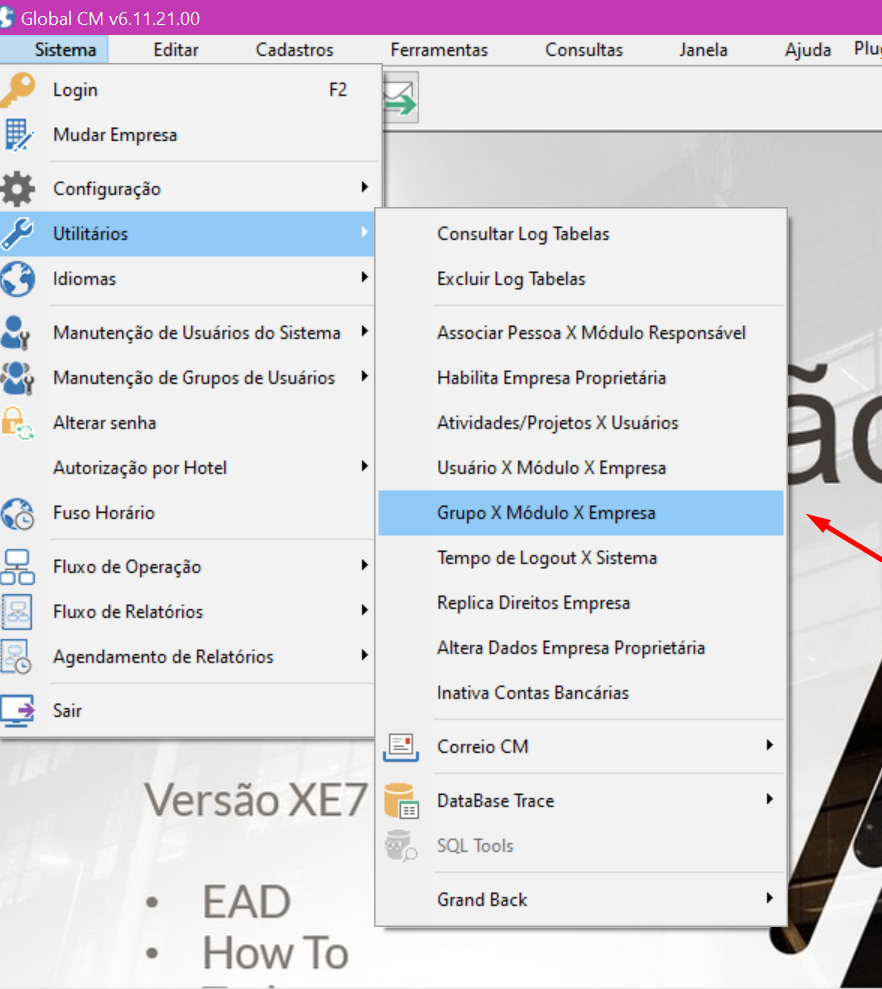Expand the Correio CM submenu arrow
This screenshot has height=989, width=882.
(769, 745)
